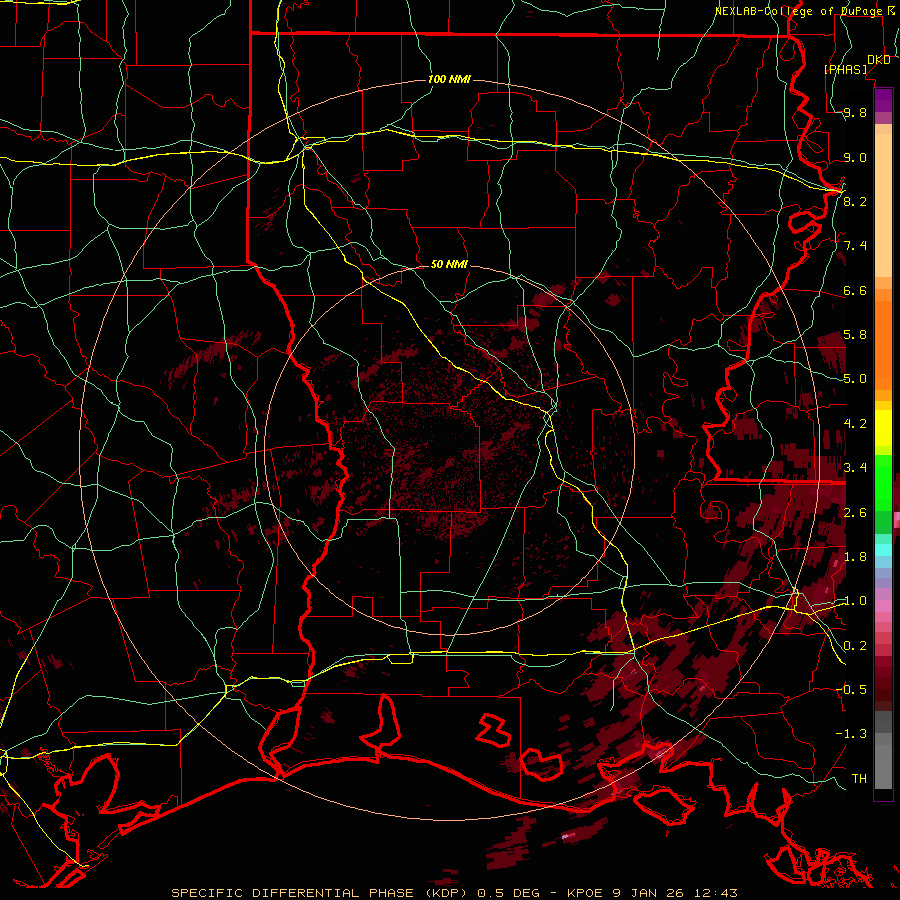Screen dimensions: 900x900
Task: Click the 1.0 value on the color scale
Action: tap(855, 601)
